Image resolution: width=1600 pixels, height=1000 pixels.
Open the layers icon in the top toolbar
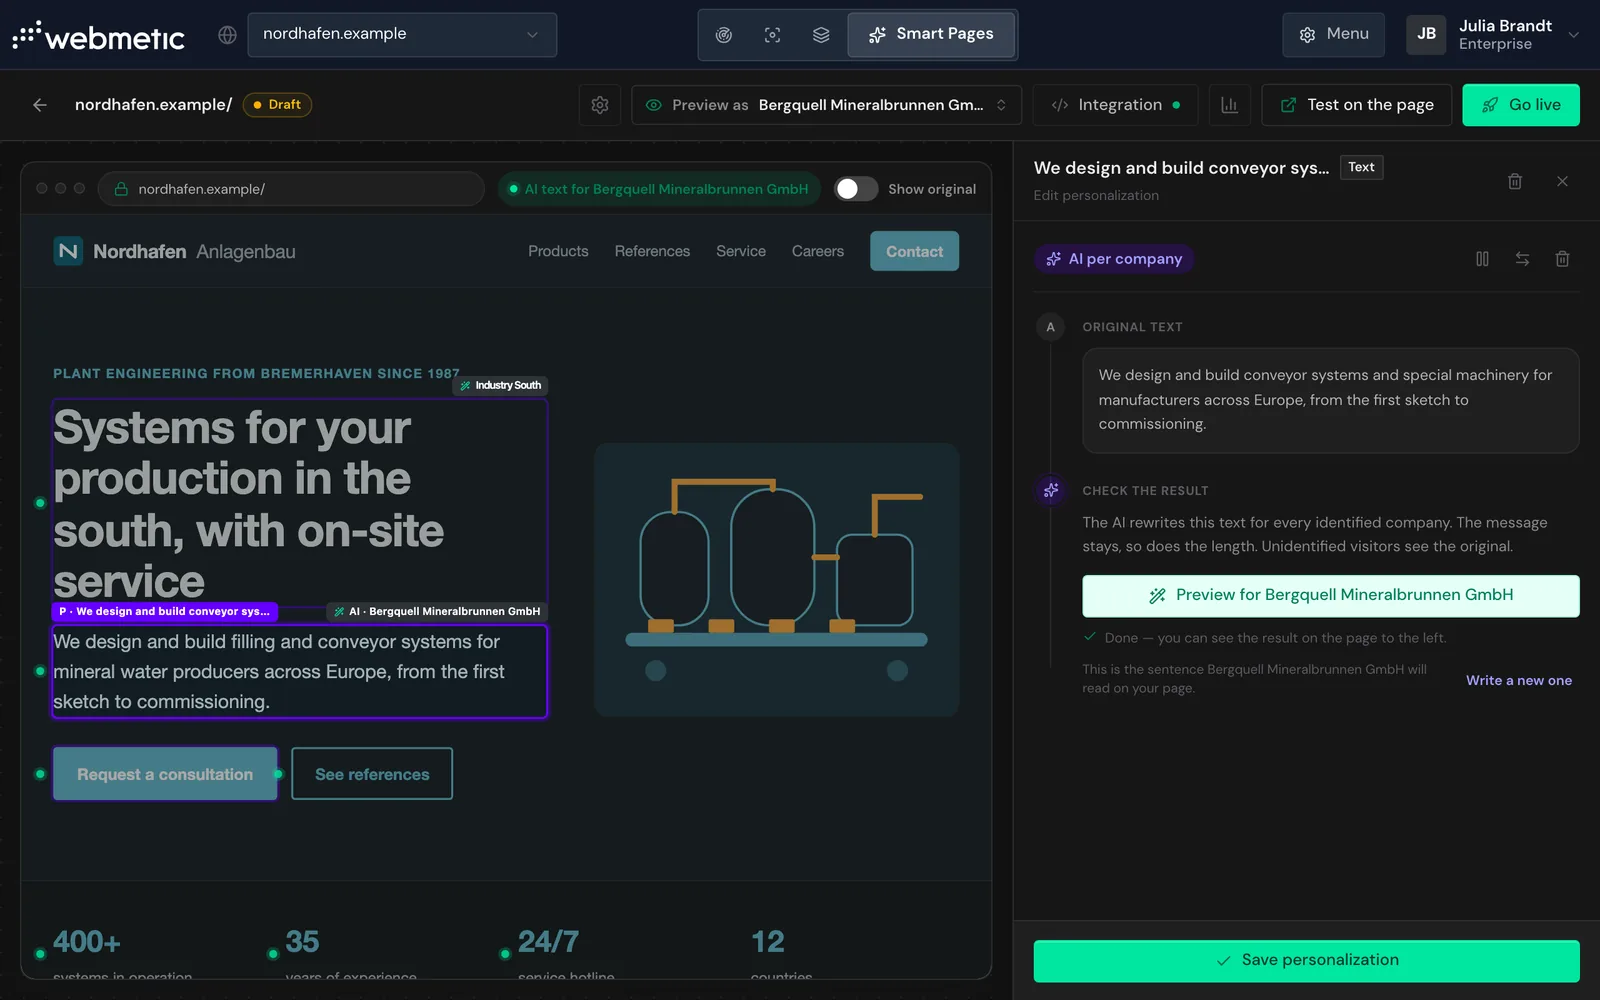point(821,35)
